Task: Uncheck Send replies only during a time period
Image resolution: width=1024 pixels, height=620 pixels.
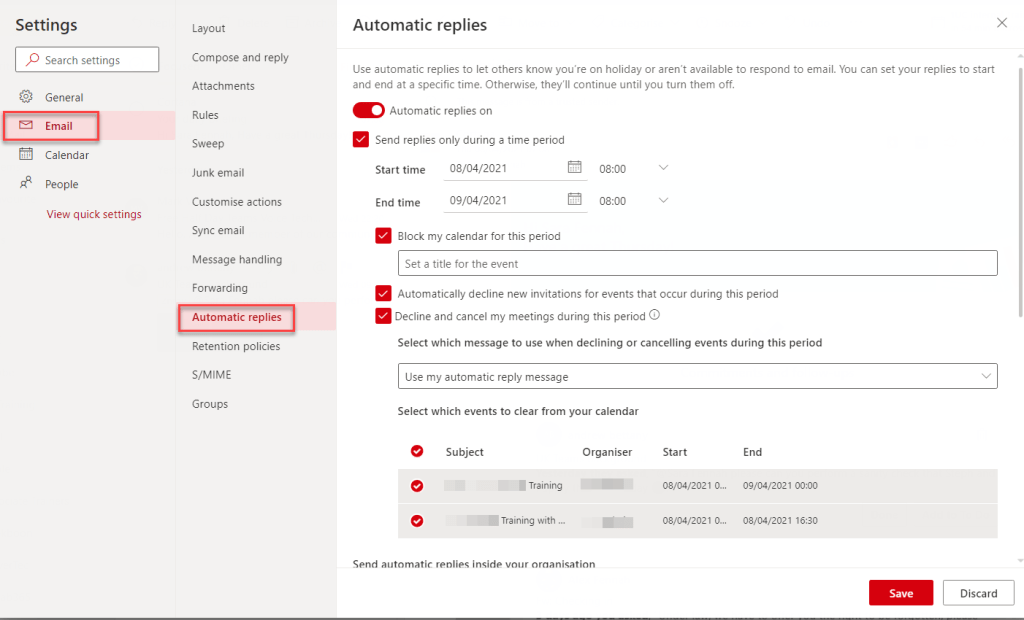Action: [x=361, y=140]
